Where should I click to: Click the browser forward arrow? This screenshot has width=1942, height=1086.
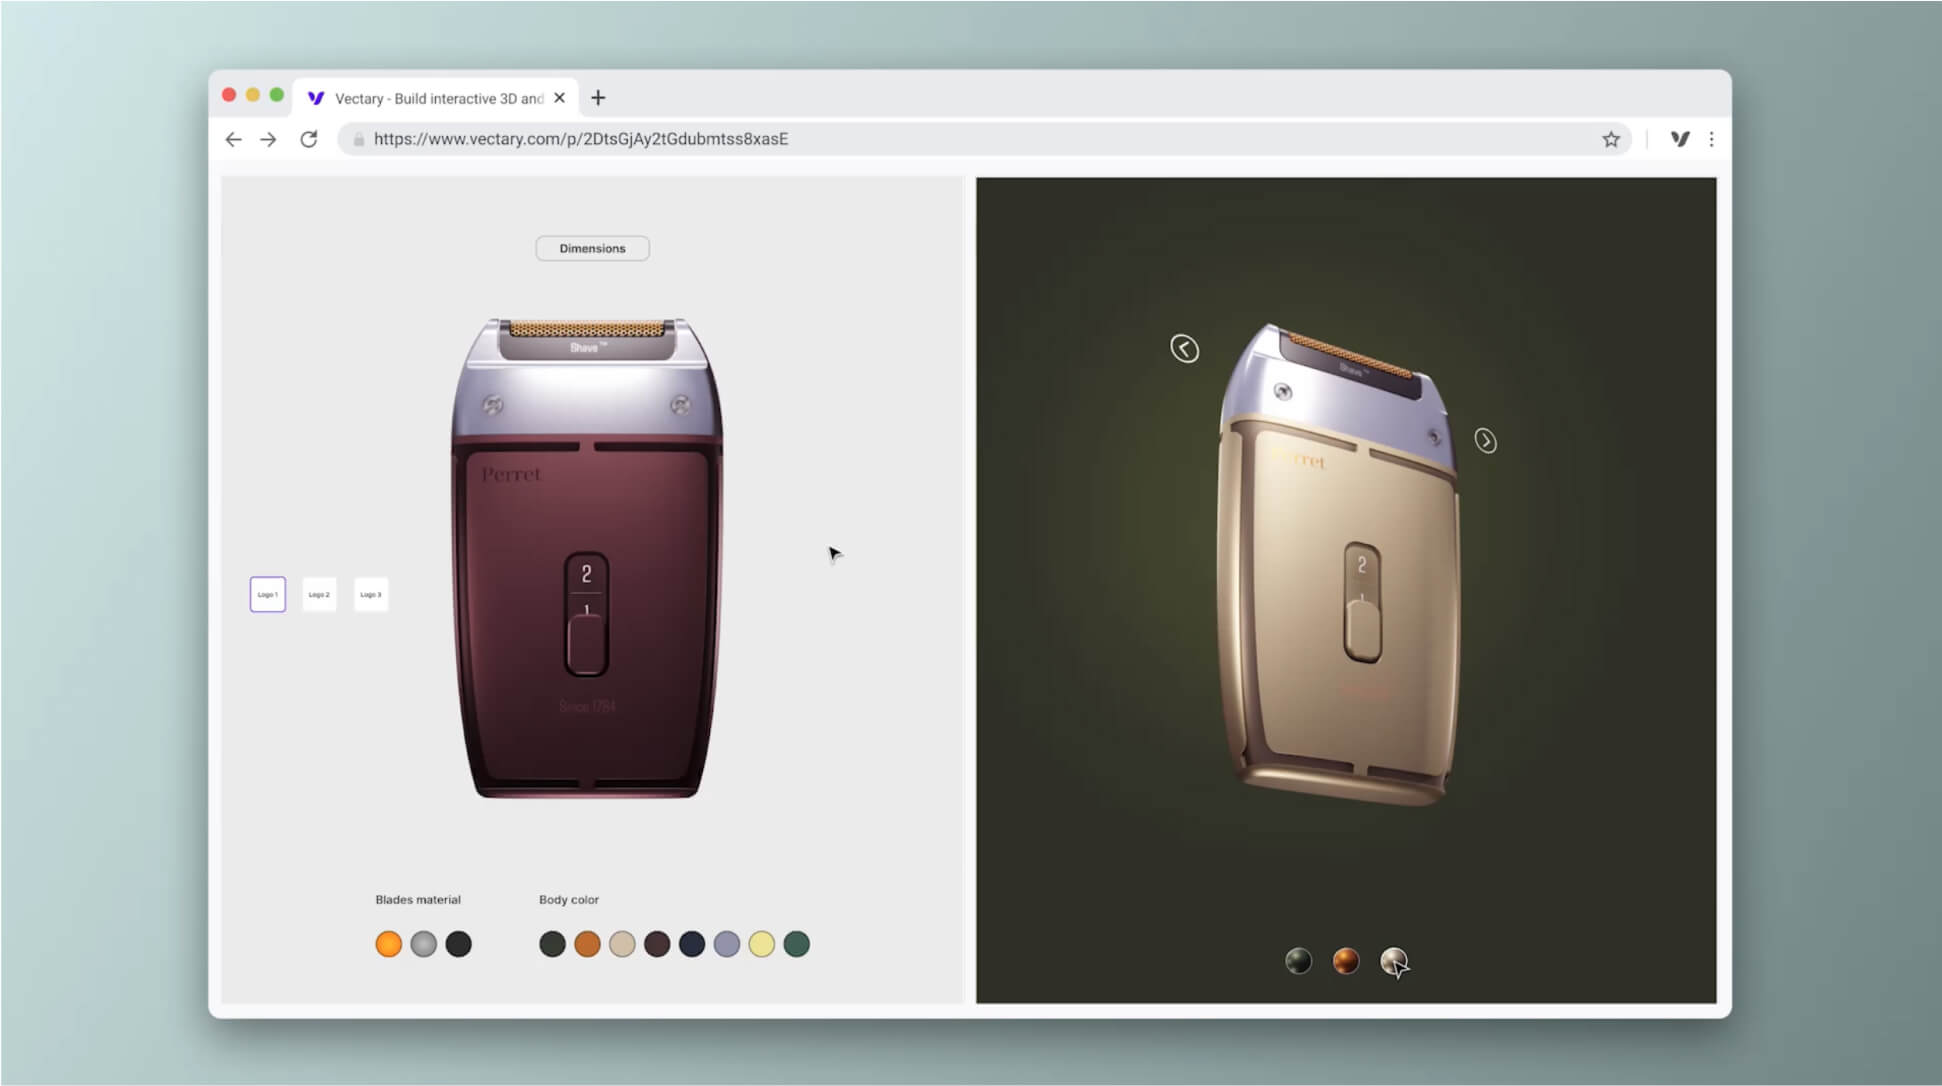point(268,139)
